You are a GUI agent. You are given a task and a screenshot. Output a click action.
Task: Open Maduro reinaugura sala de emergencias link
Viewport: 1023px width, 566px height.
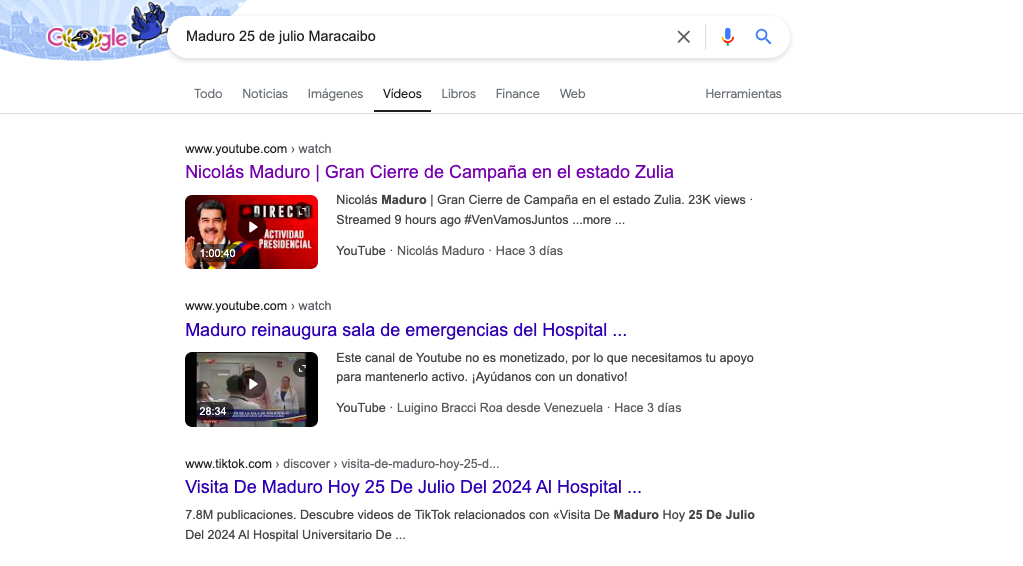pos(406,330)
